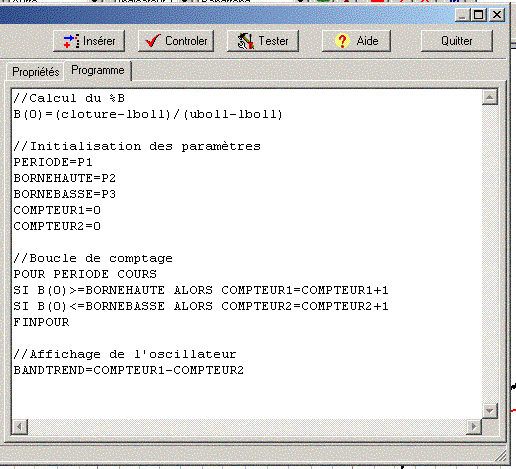The image size is (516, 469).
Task: Place cursor on PERIODE=P1 line
Action: (53, 162)
